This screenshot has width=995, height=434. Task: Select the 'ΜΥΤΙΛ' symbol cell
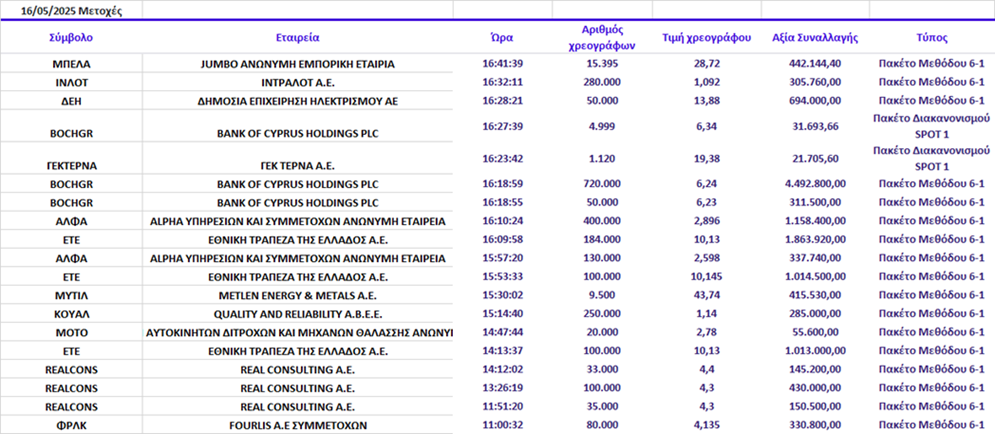point(71,295)
